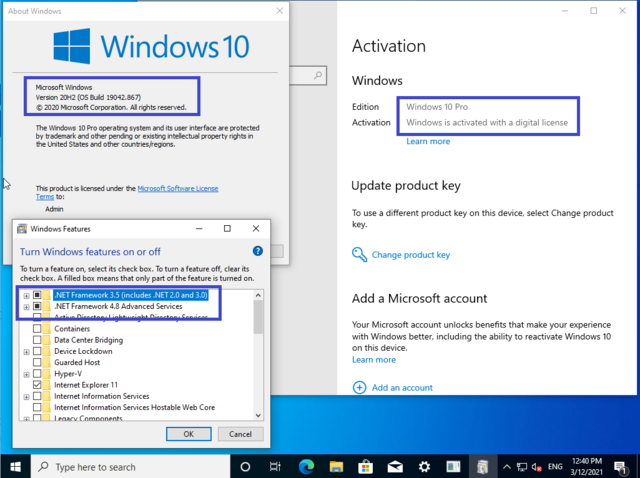Close the About Windows dialog
Screen dimensions: 640x478
pos(280,11)
